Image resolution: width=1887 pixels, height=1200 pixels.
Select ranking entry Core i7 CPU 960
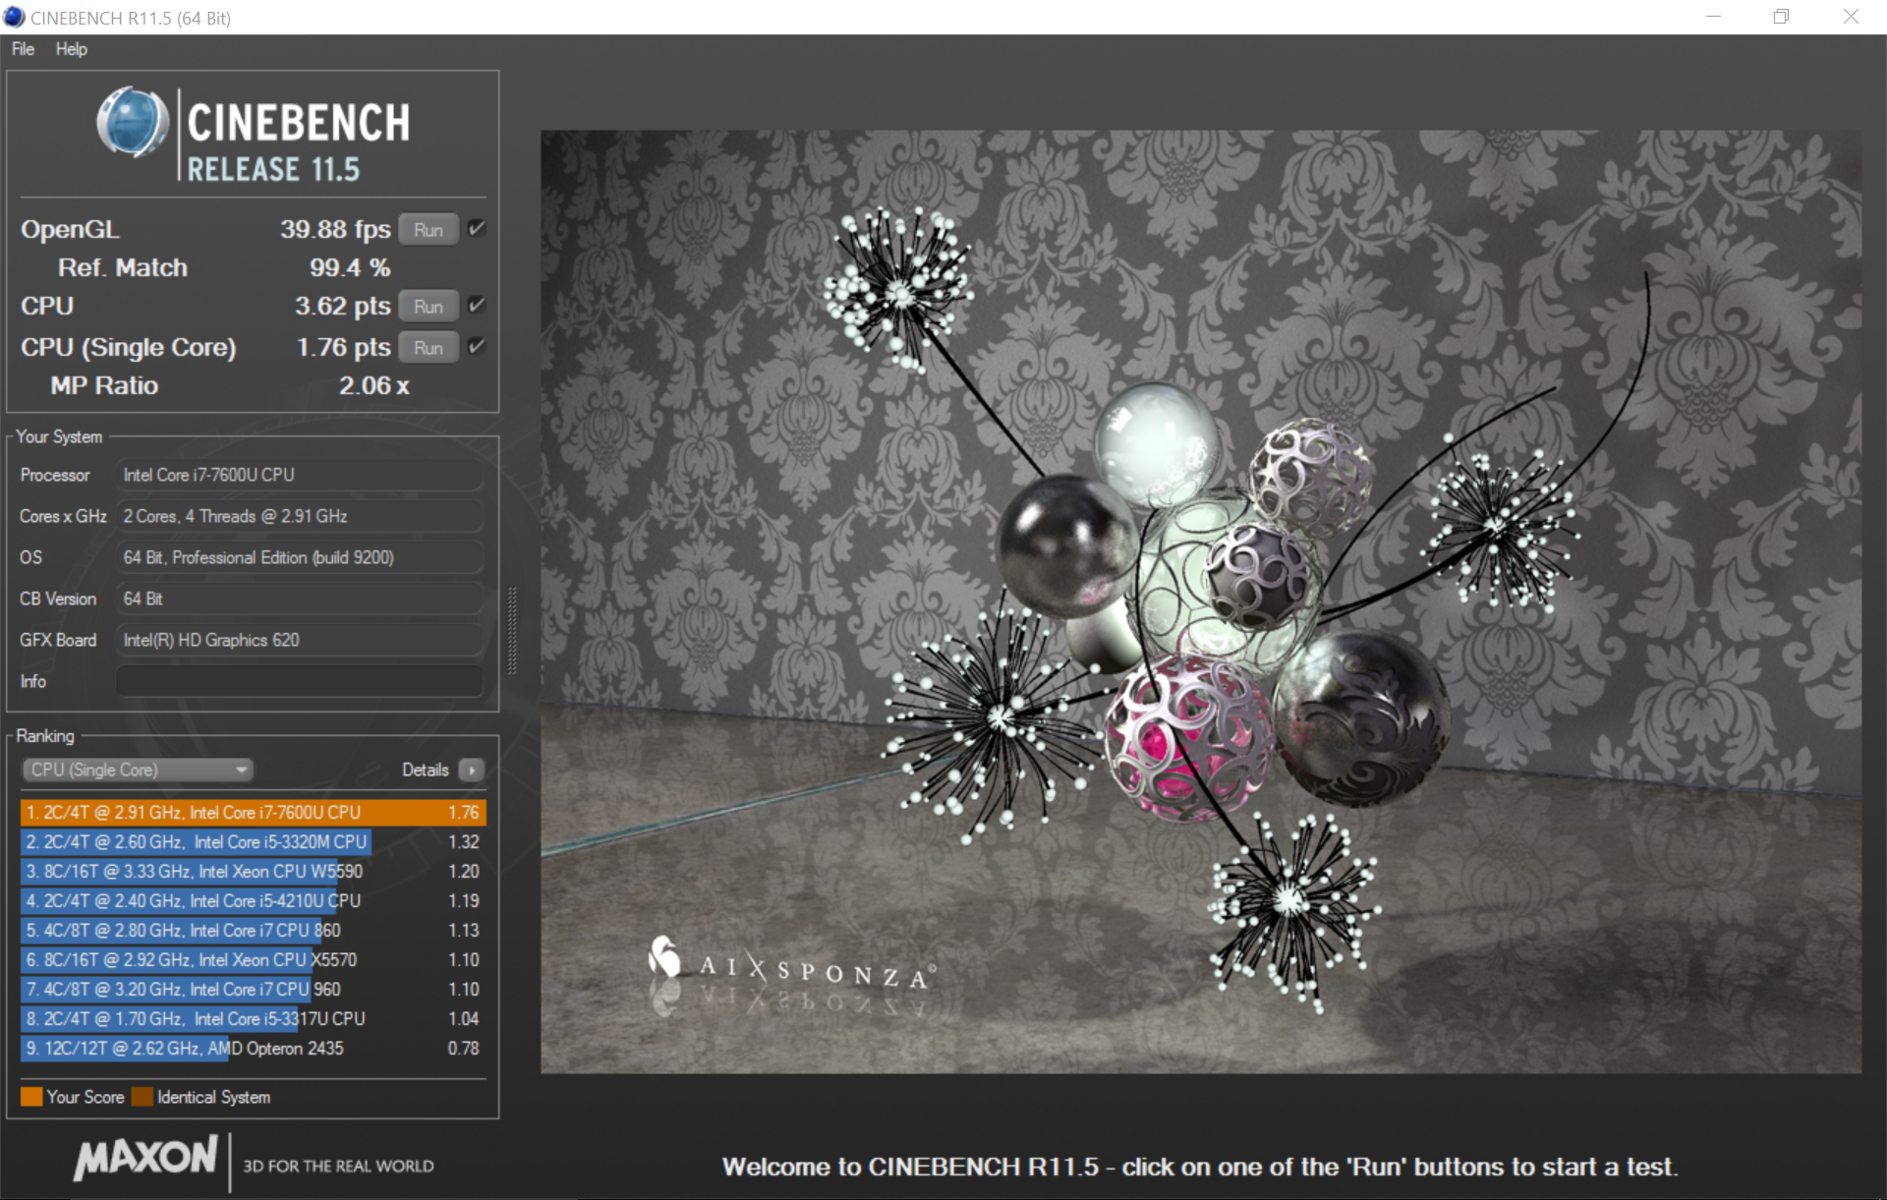(x=253, y=989)
